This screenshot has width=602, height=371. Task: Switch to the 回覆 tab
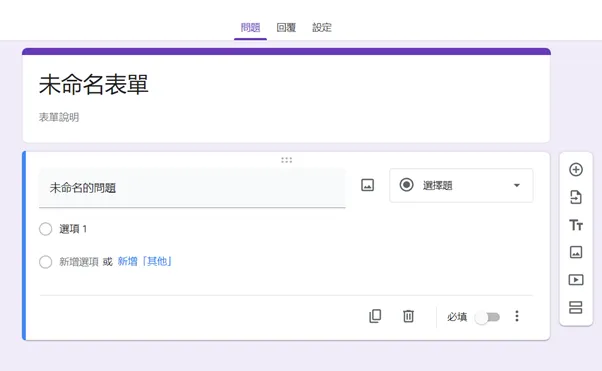tap(286, 28)
